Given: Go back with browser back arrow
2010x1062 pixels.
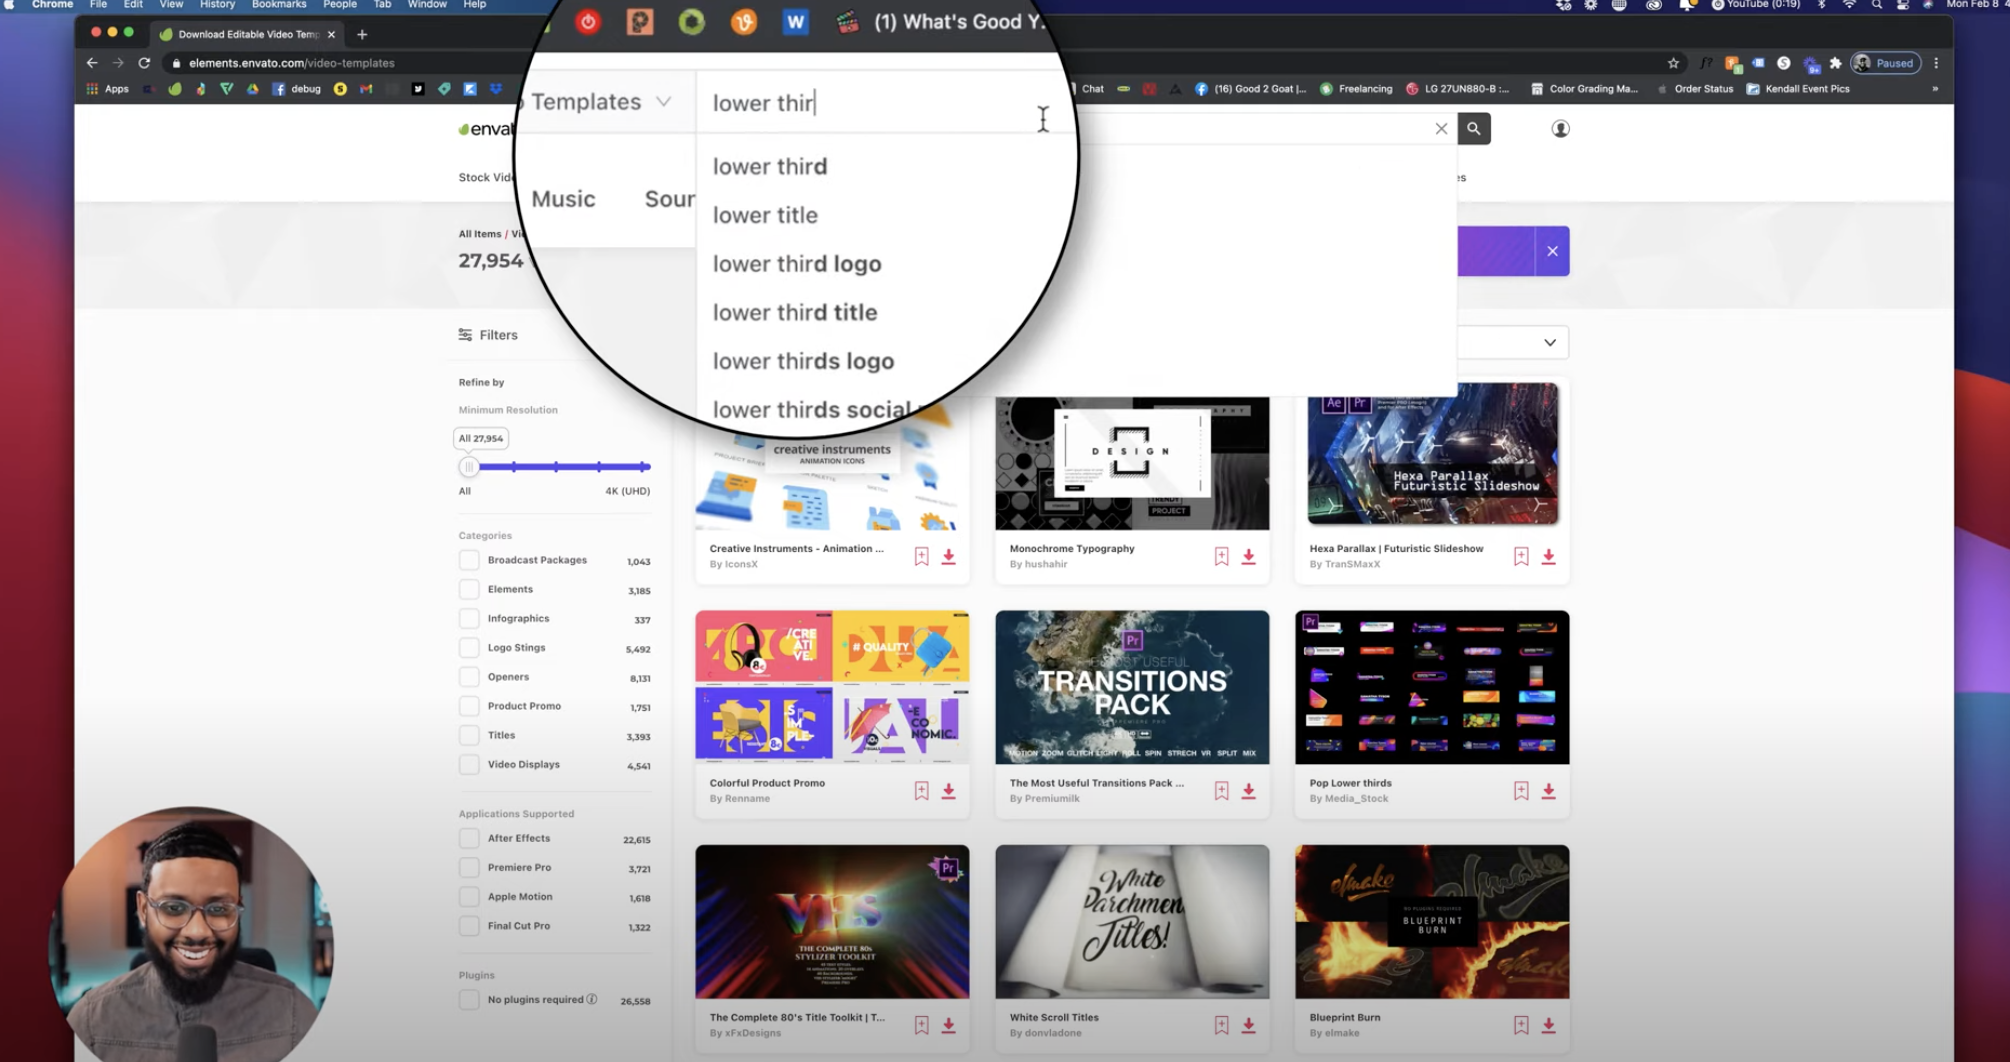Looking at the screenshot, I should [x=92, y=62].
